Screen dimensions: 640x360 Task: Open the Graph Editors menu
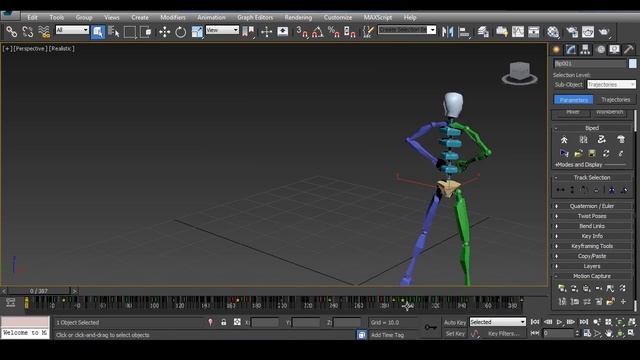point(255,17)
